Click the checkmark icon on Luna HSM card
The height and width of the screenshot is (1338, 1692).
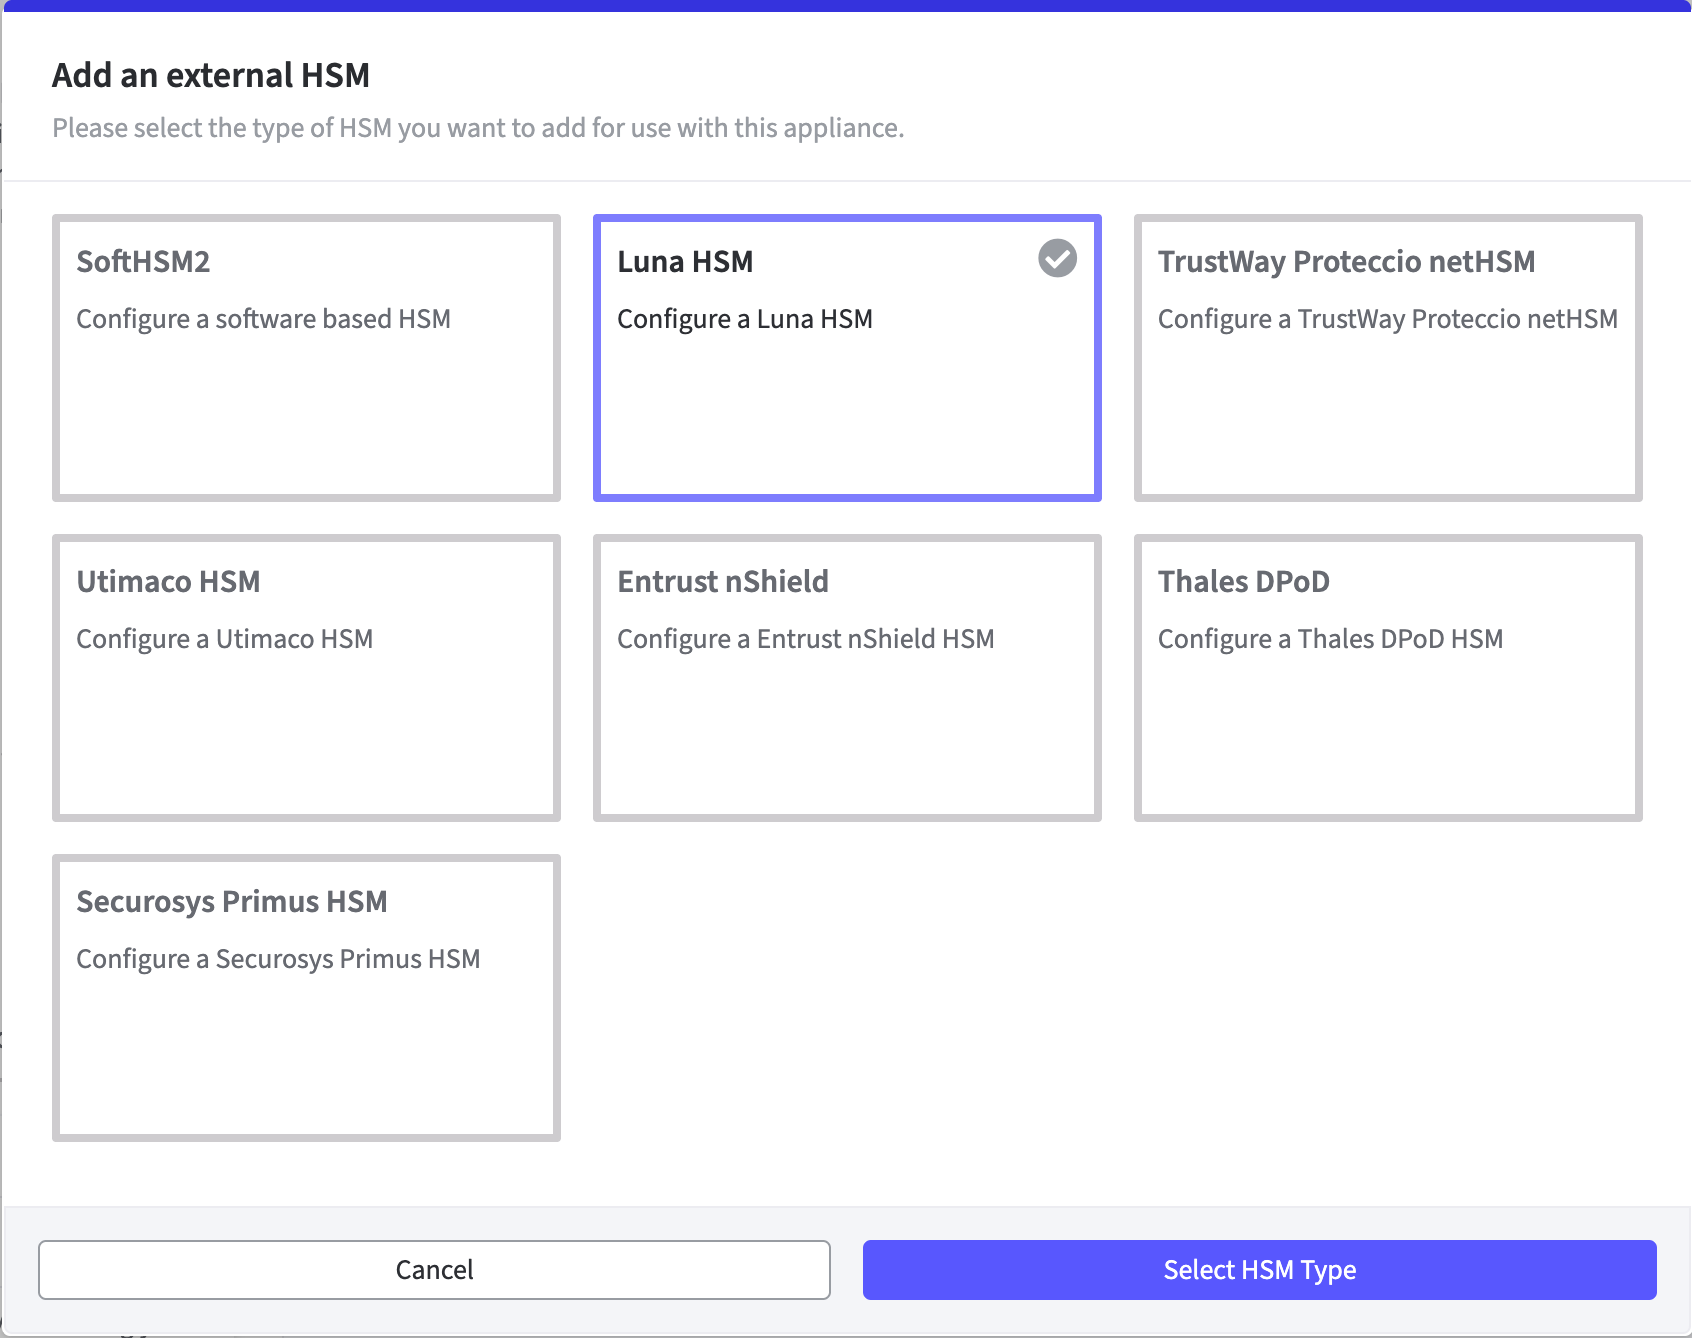tap(1058, 259)
